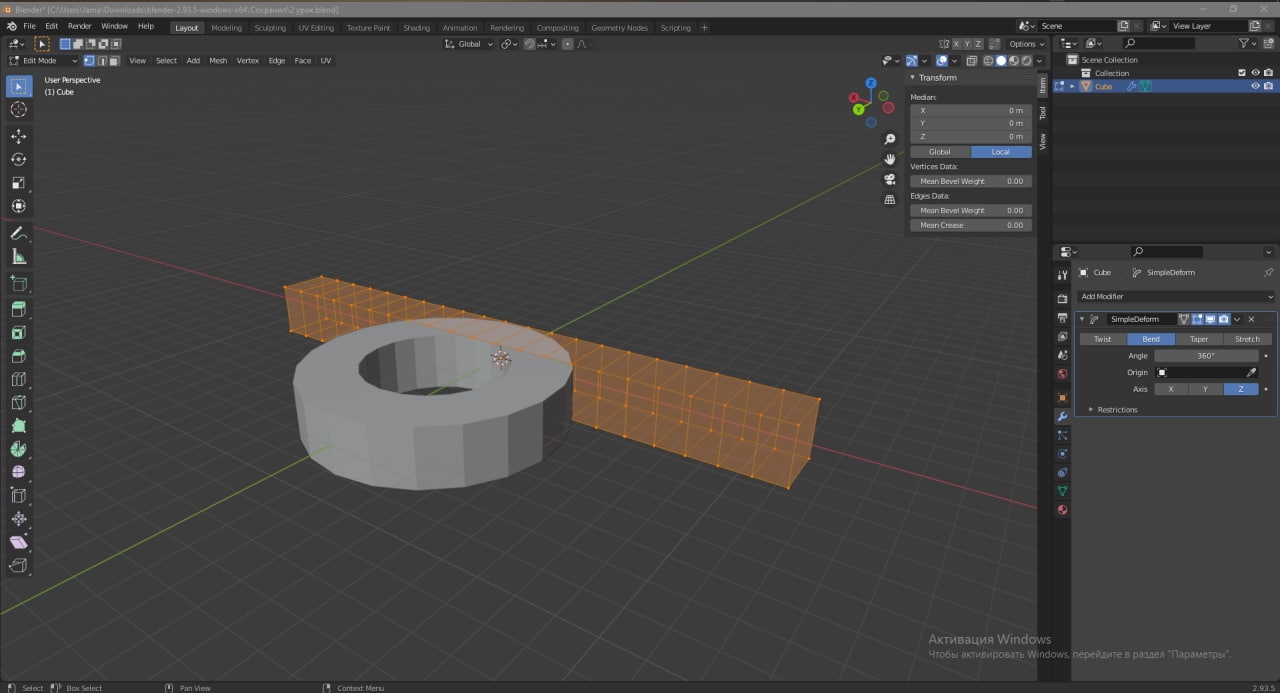This screenshot has width=1280, height=693.
Task: Pick Origin object with eyedropper
Action: [1251, 372]
